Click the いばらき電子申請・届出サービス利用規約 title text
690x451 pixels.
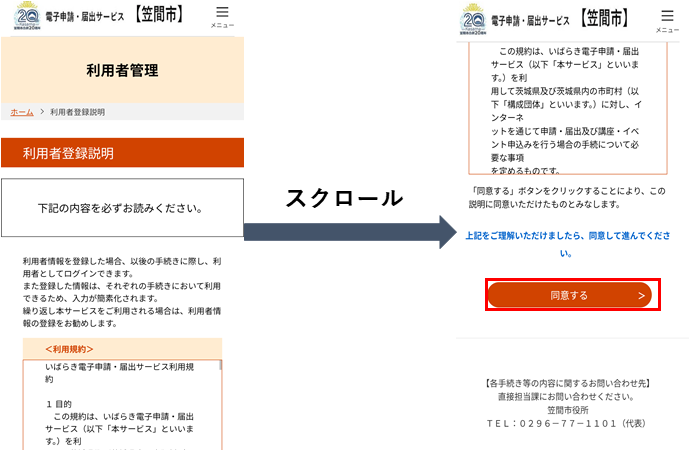coord(119,373)
